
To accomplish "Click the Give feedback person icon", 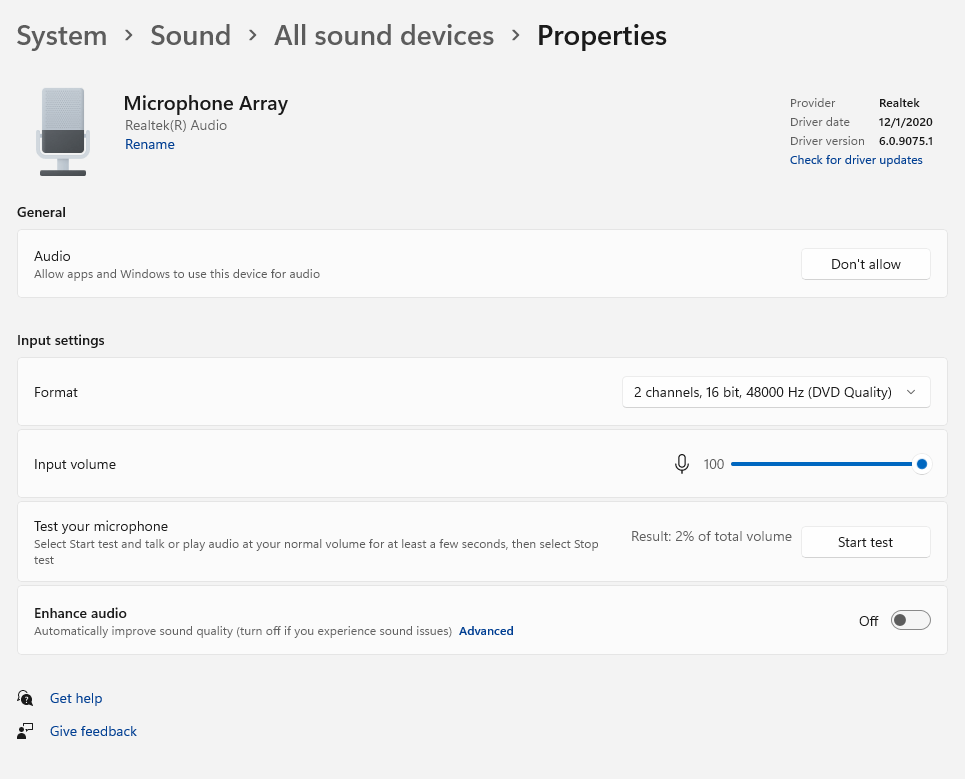I will tap(26, 731).
